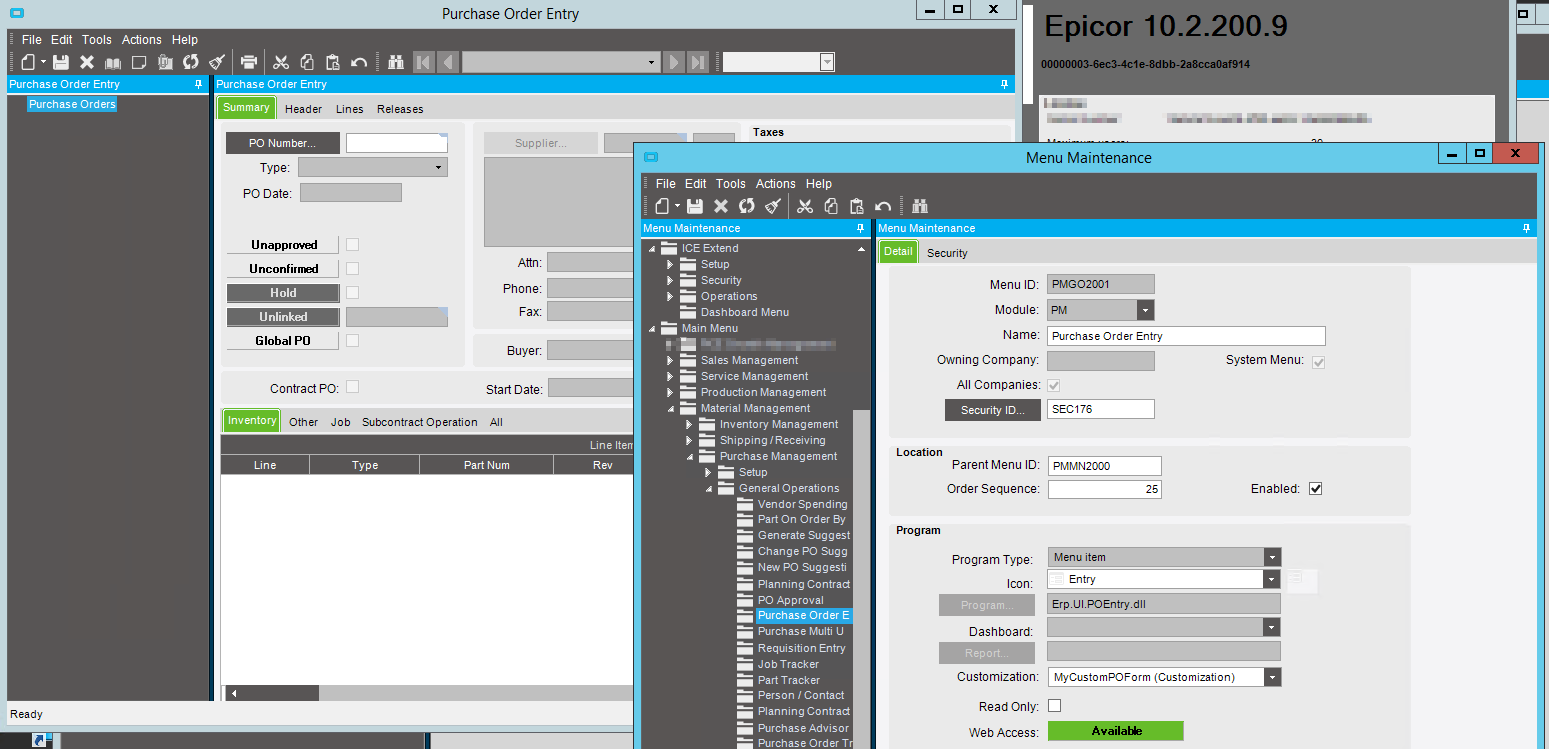Tick the Global PO checkbox
Viewport: 1549px width, 749px height.
point(352,341)
